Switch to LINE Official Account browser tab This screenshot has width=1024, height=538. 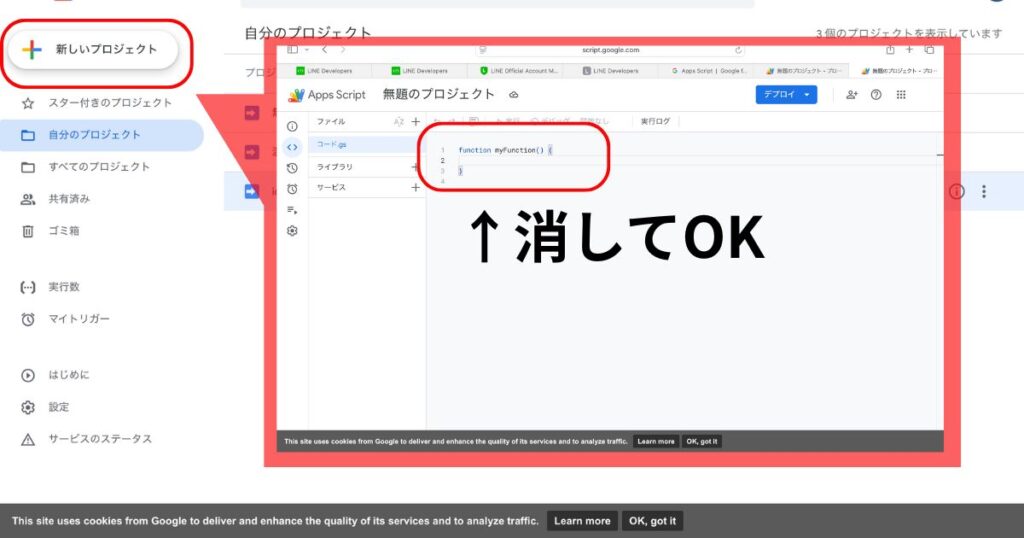[x=519, y=71]
